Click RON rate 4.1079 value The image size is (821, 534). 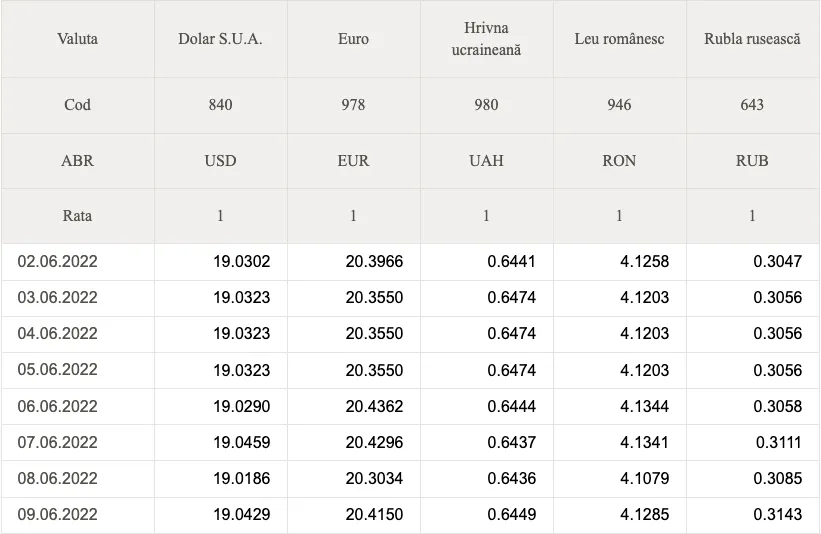(x=644, y=478)
